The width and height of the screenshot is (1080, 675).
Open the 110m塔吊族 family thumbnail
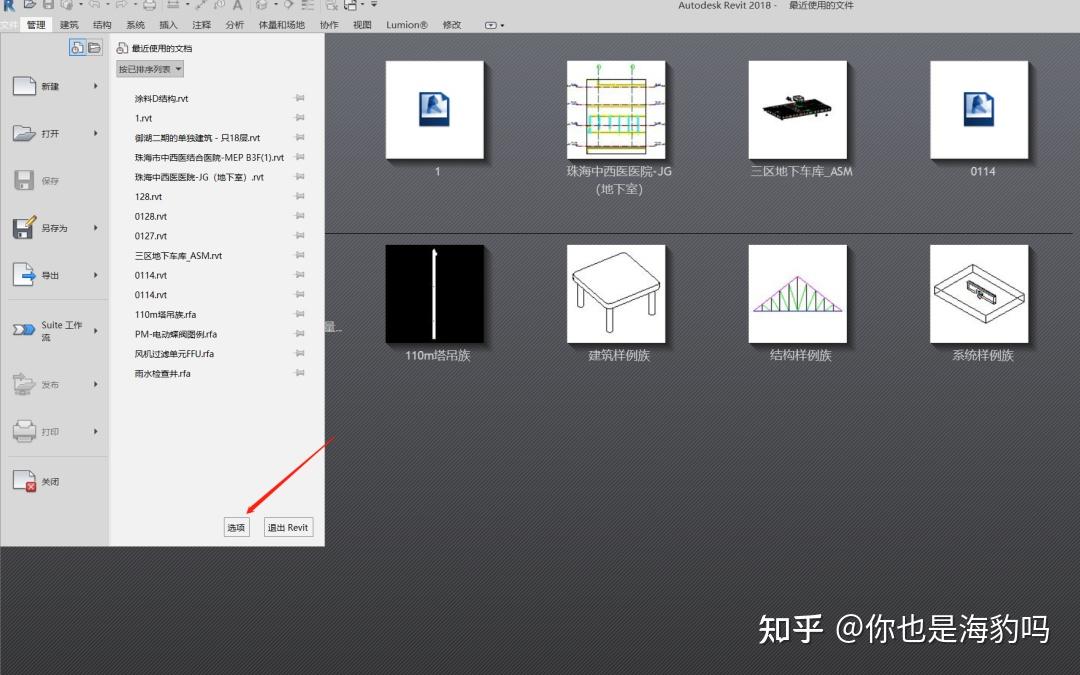click(435, 293)
